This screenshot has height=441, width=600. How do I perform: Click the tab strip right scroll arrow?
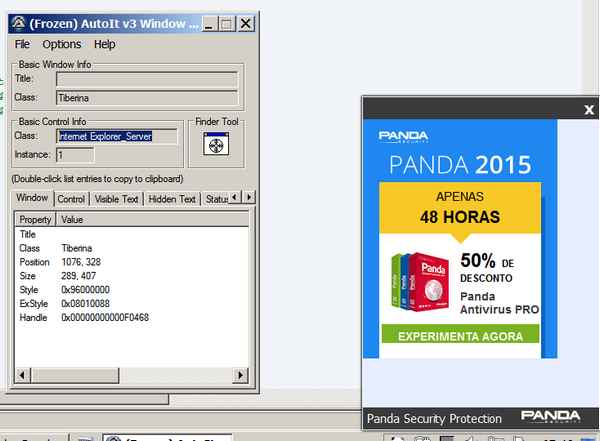[249, 197]
